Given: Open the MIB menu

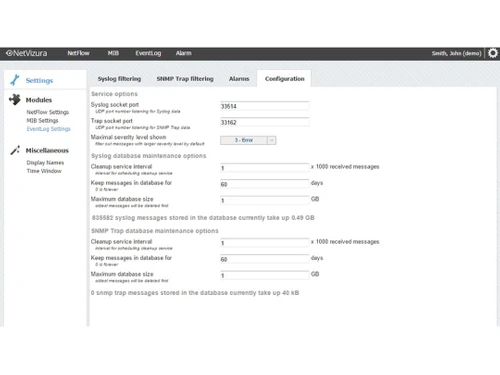Looking at the screenshot, I should (113, 53).
